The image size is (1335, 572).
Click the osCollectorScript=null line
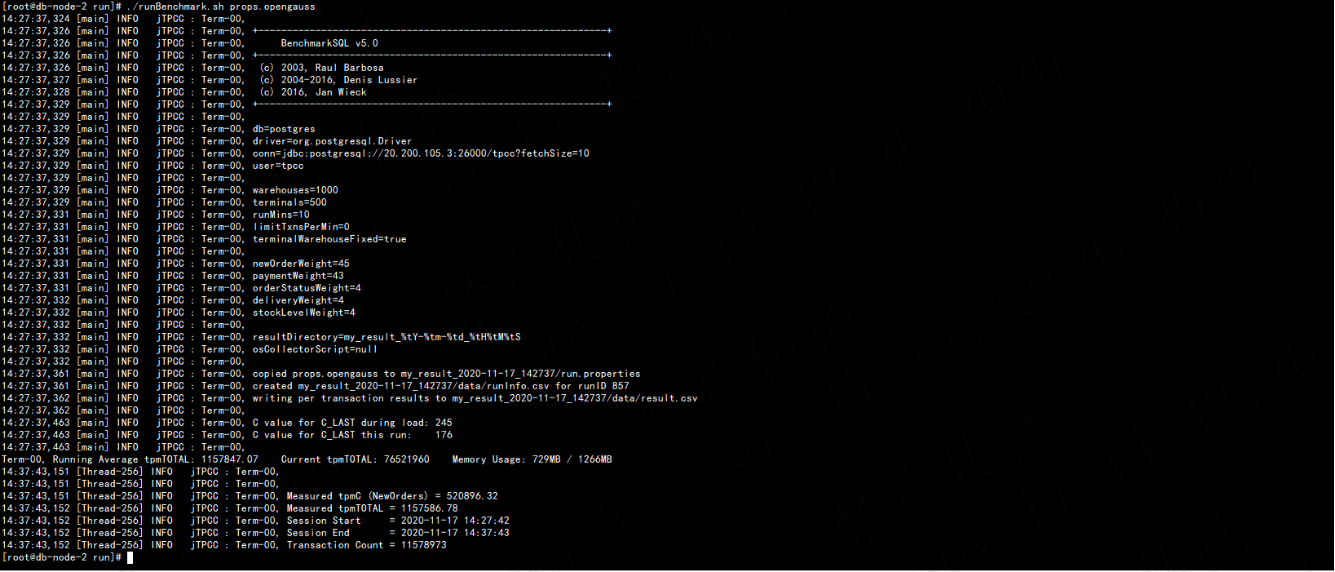315,349
